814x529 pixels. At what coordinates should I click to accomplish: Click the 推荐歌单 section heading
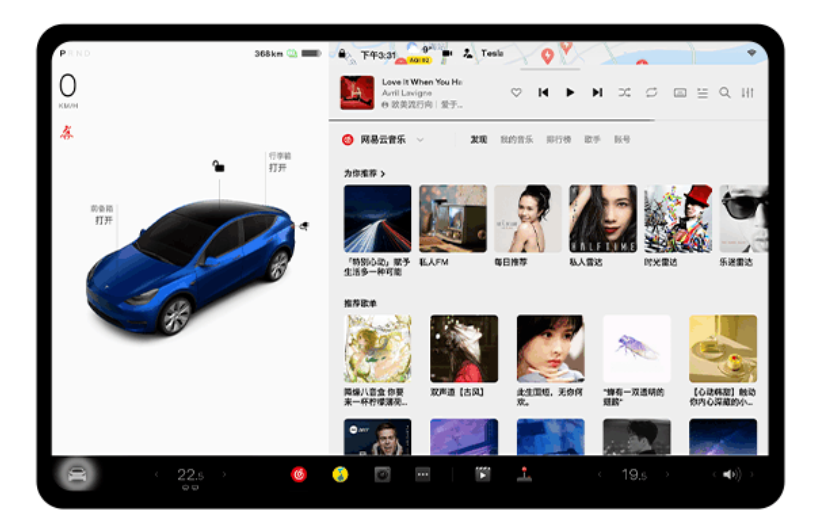click(x=360, y=303)
